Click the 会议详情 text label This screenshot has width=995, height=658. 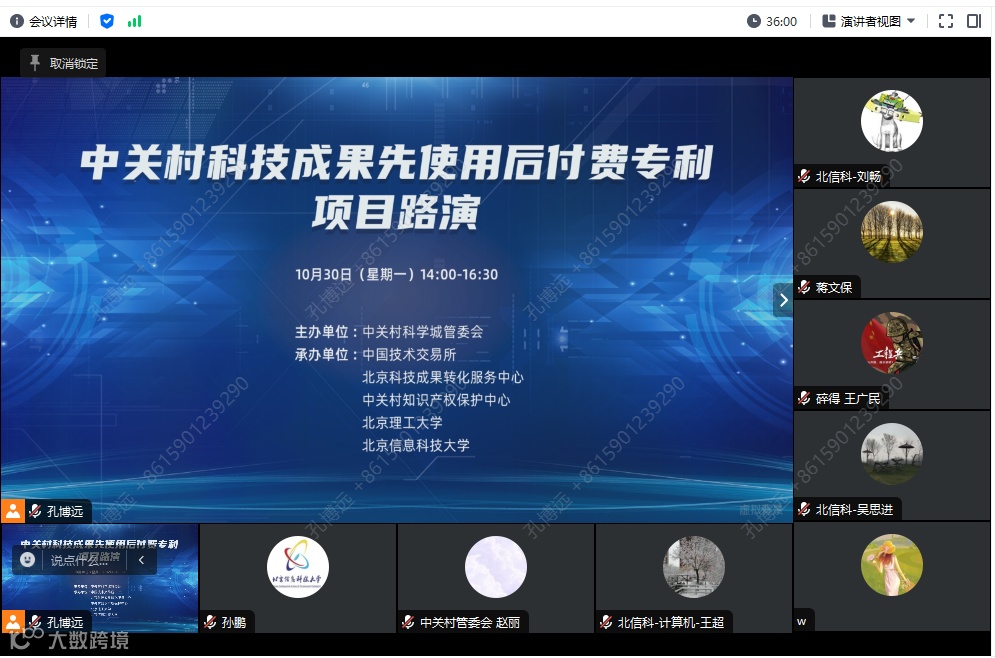click(53, 22)
